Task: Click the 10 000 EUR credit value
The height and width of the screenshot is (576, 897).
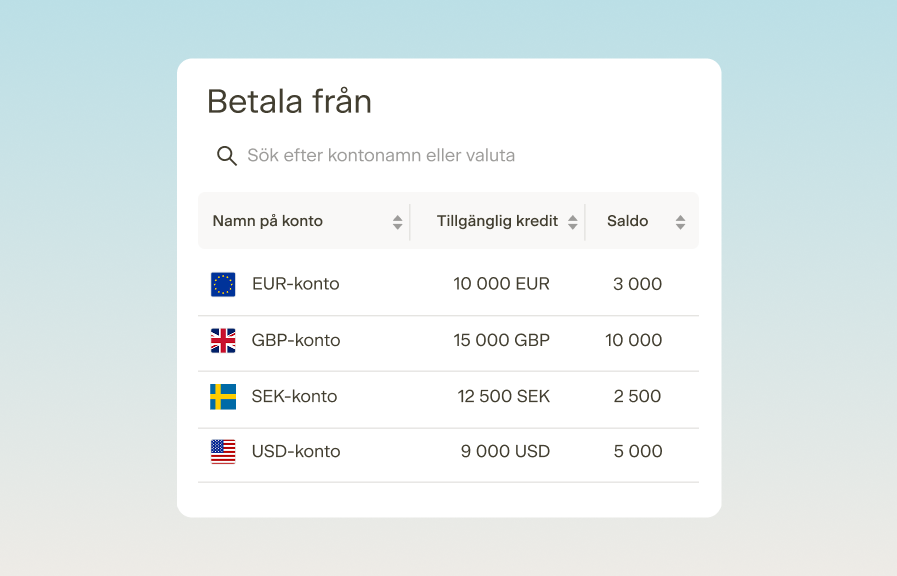Action: click(501, 284)
